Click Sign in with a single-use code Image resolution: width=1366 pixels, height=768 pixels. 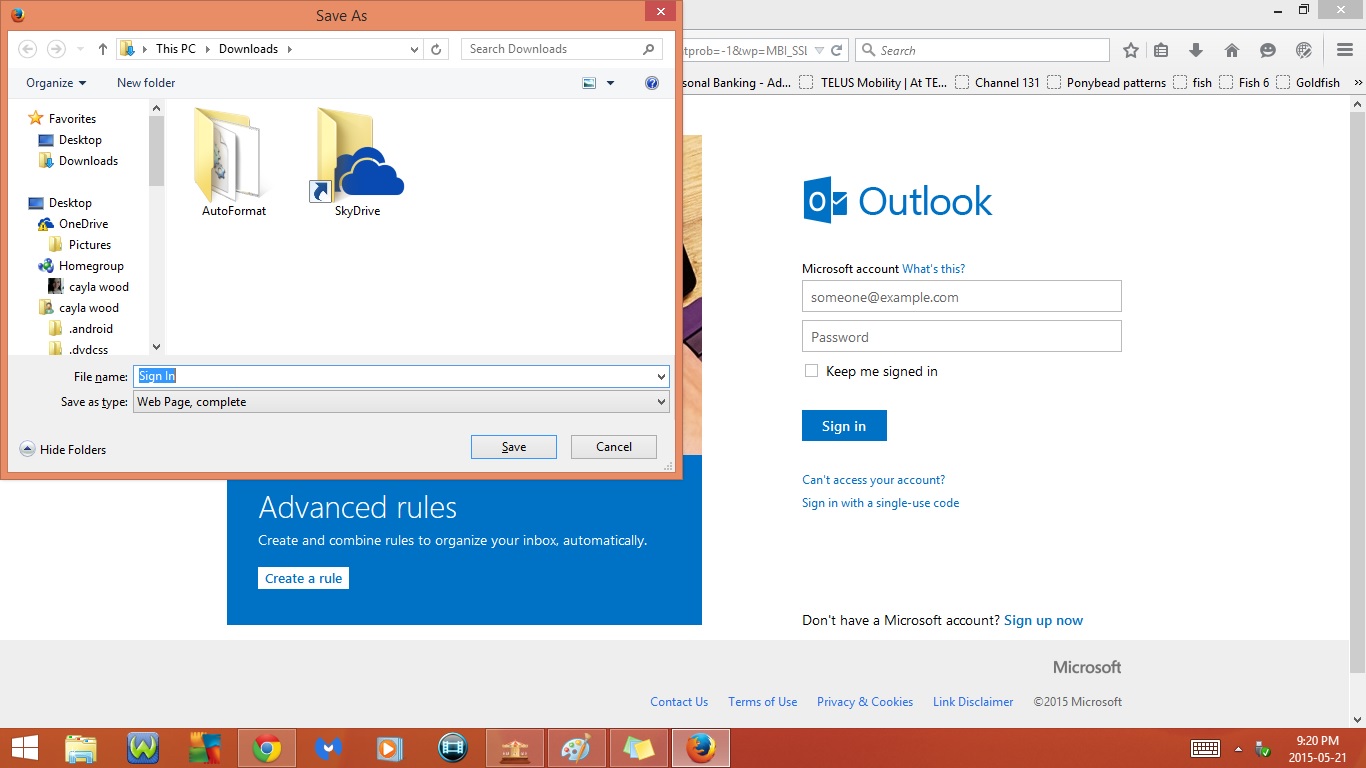(880, 503)
